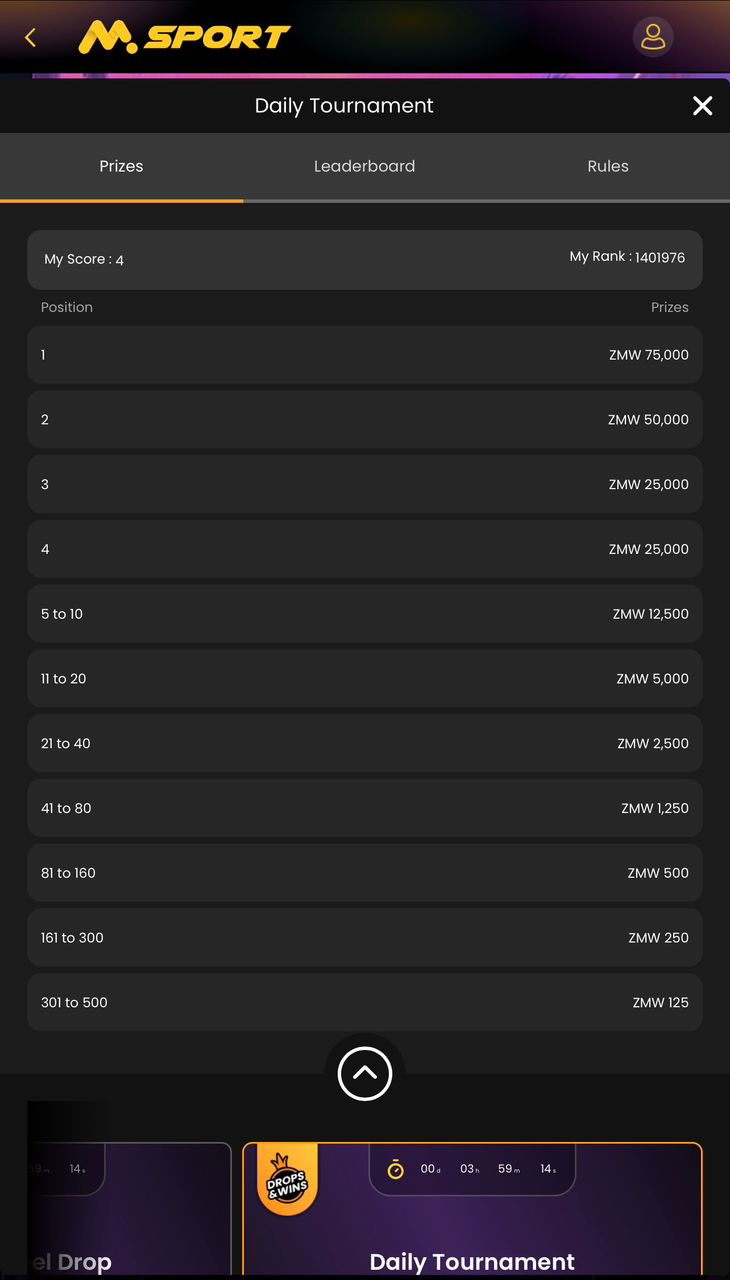Select the Prizes tab
The height and width of the screenshot is (1280, 730).
pos(121,167)
